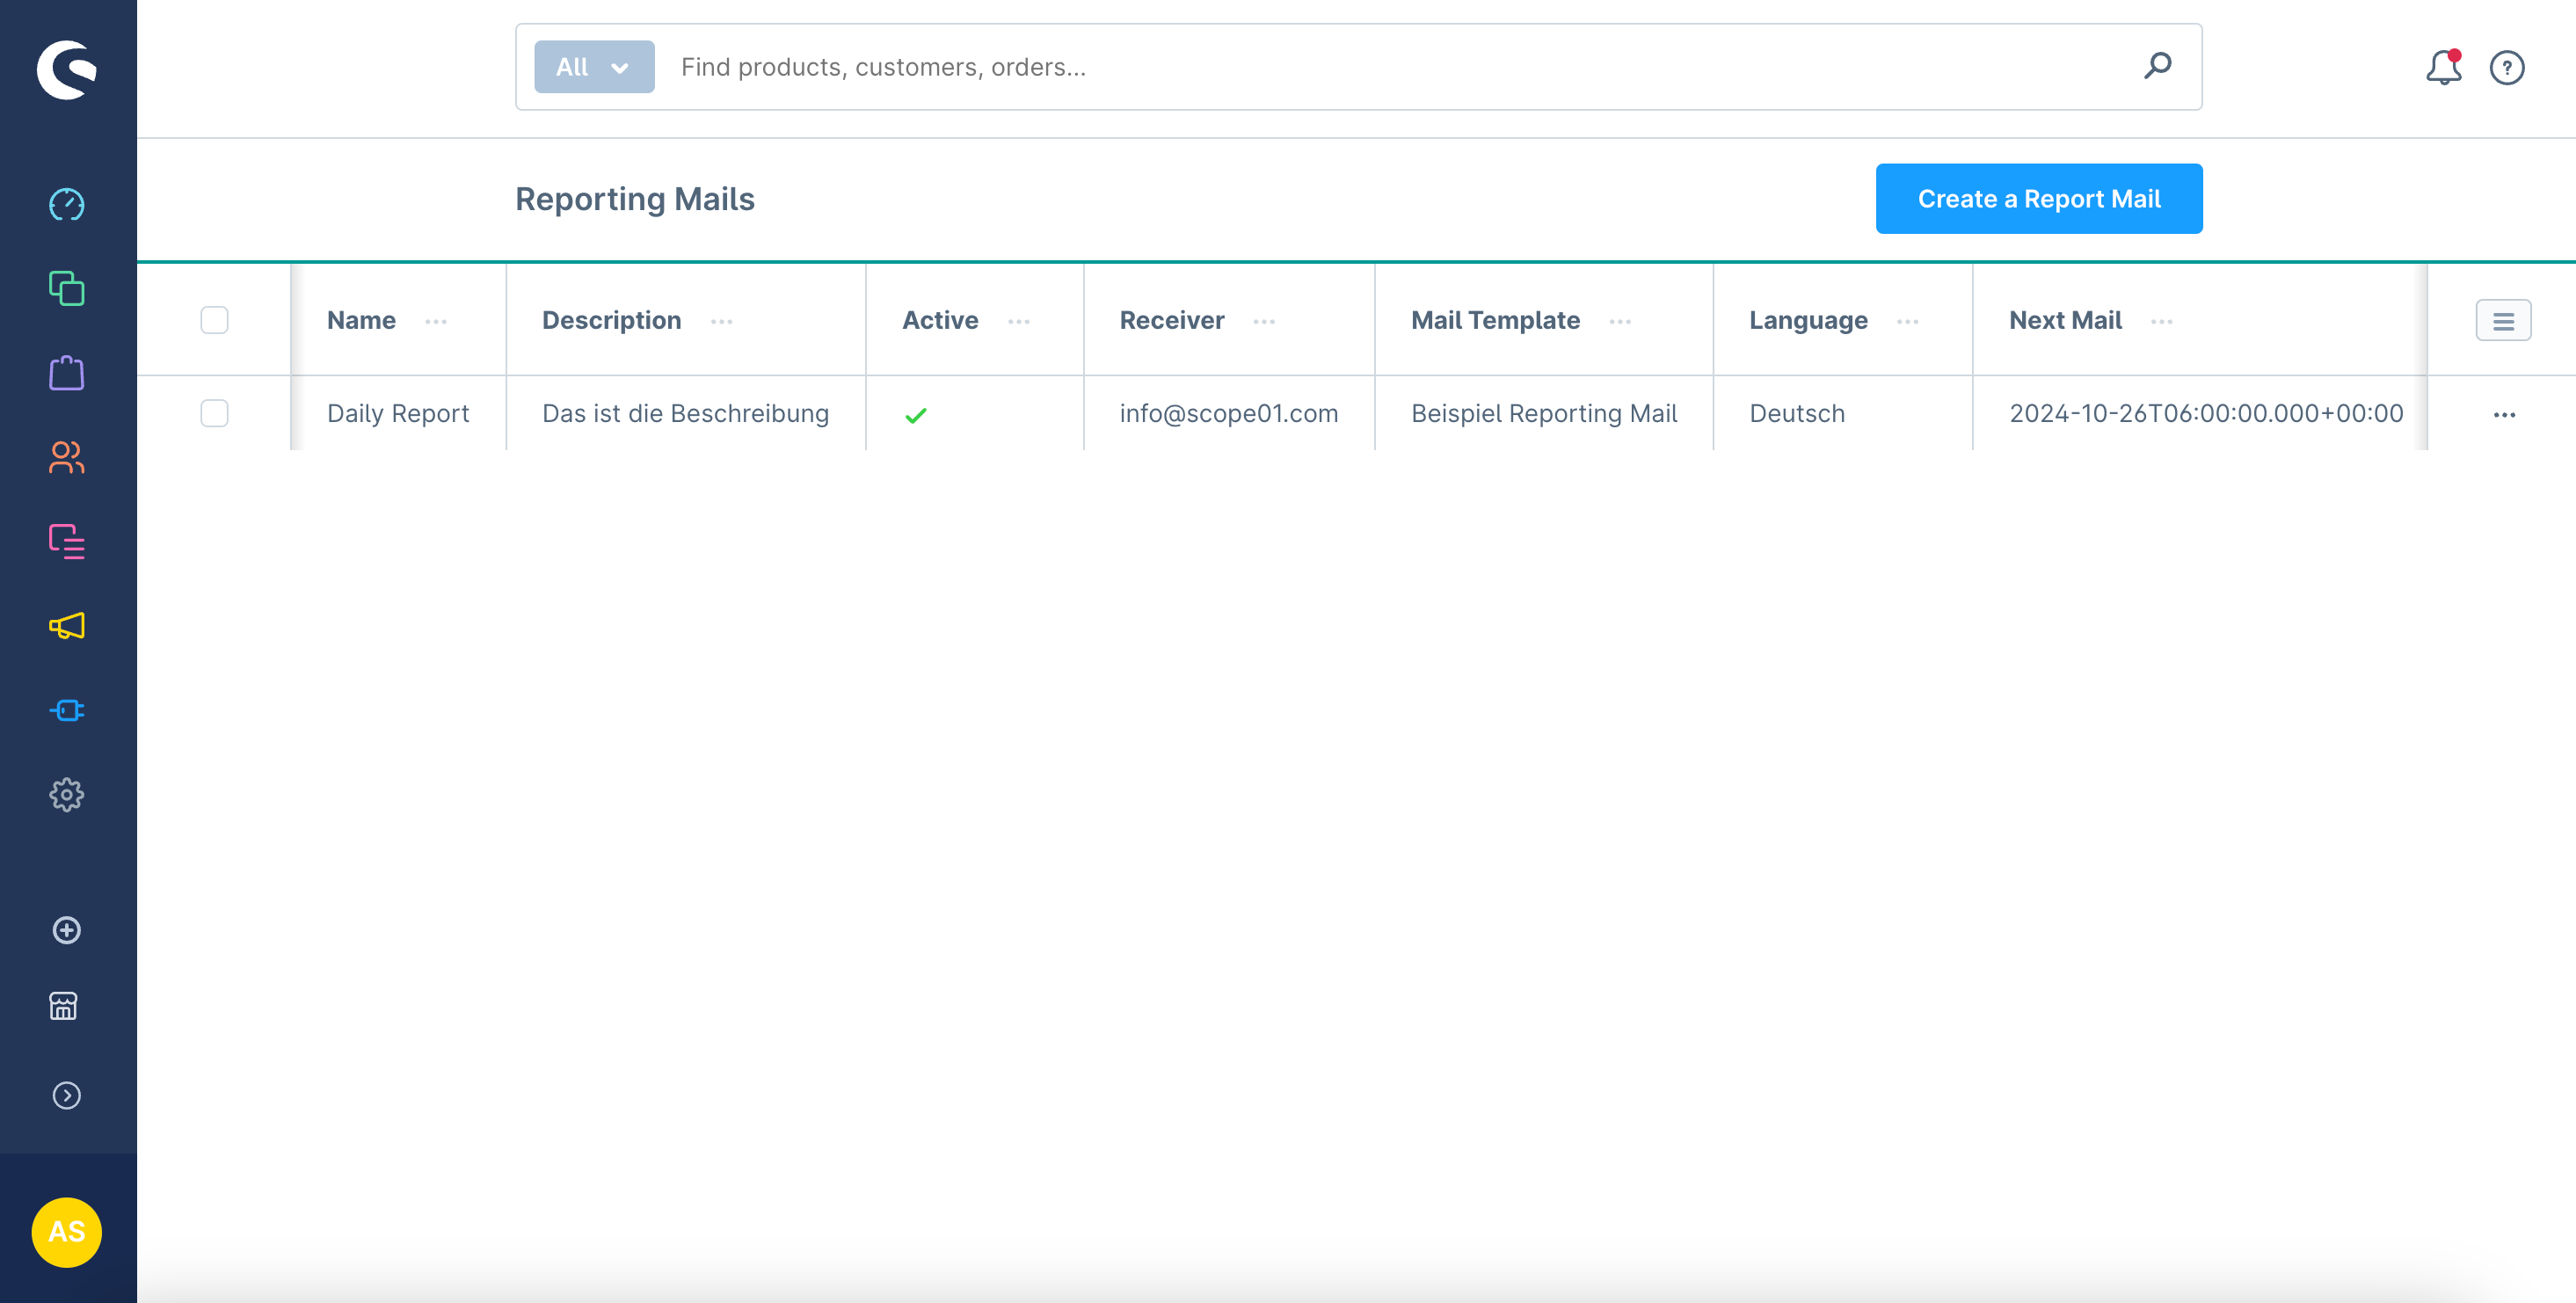This screenshot has width=2576, height=1303.
Task: Open the Catalogues sidebar icon
Action: 67,289
